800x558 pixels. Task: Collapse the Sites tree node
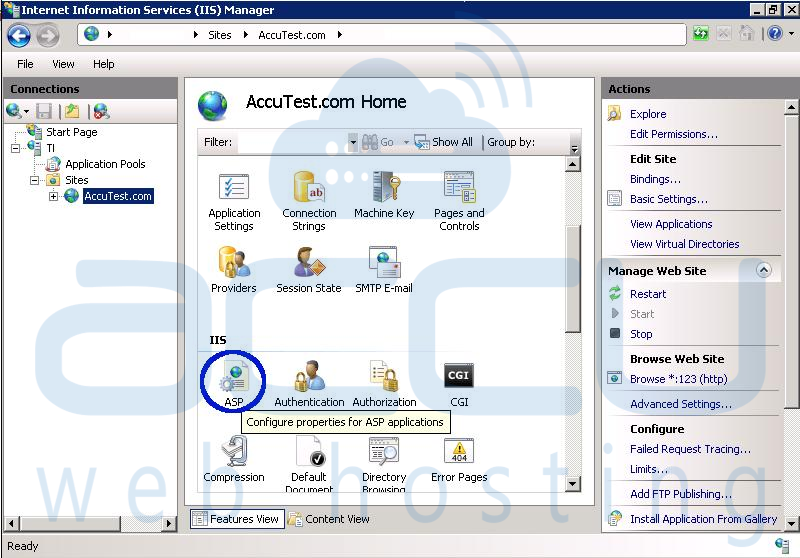(34, 180)
